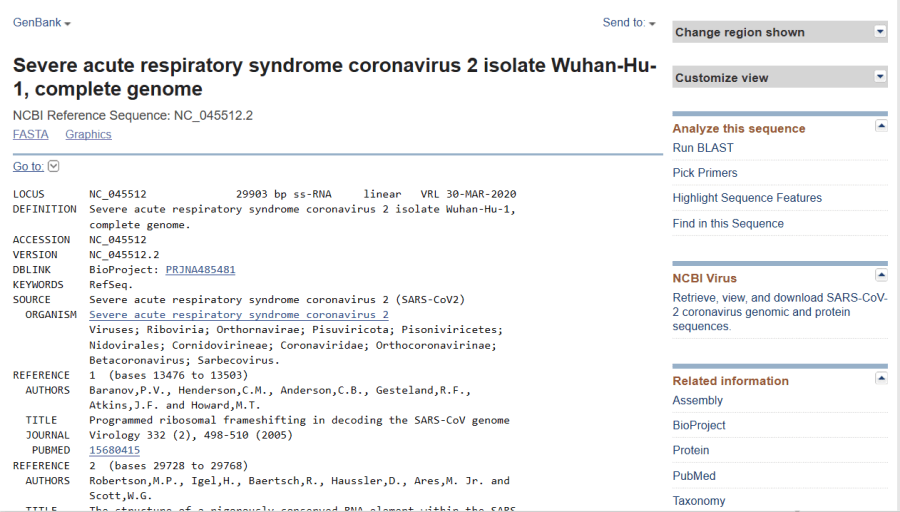Expand the Change region shown section
The height and width of the screenshot is (512, 900).
click(880, 32)
